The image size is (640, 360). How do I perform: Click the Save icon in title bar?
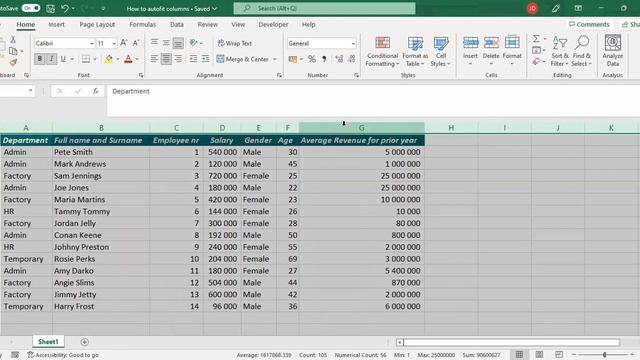51,8
